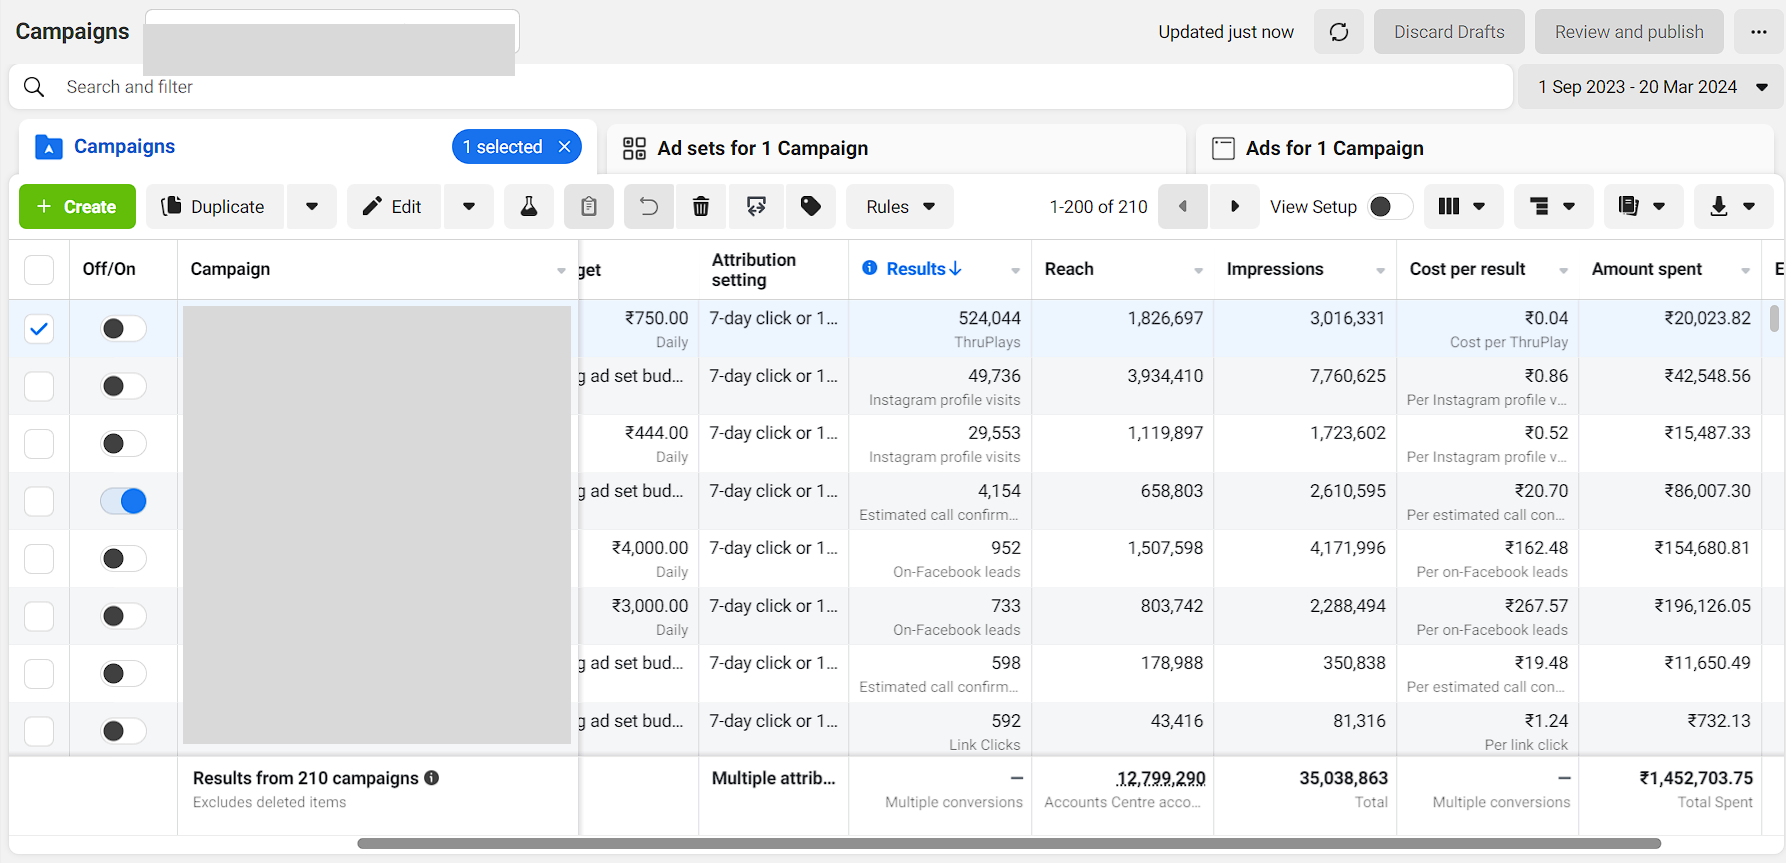1786x863 pixels.
Task: Uncheck the first campaign row checkbox
Action: tap(39, 329)
